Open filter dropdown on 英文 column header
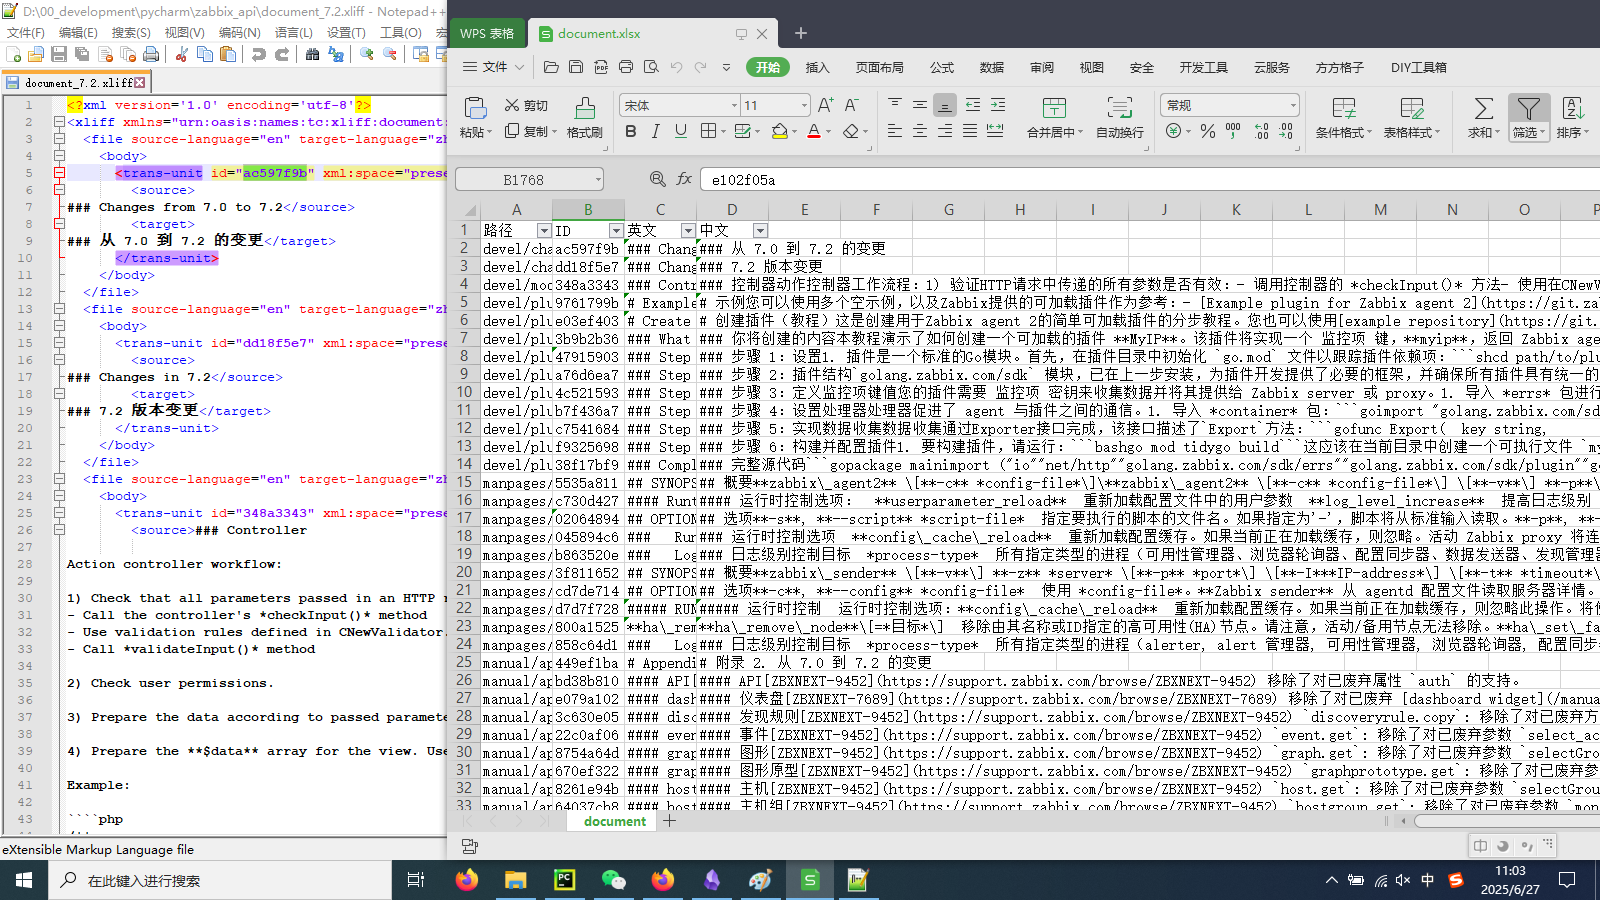The image size is (1600, 900). (x=688, y=230)
